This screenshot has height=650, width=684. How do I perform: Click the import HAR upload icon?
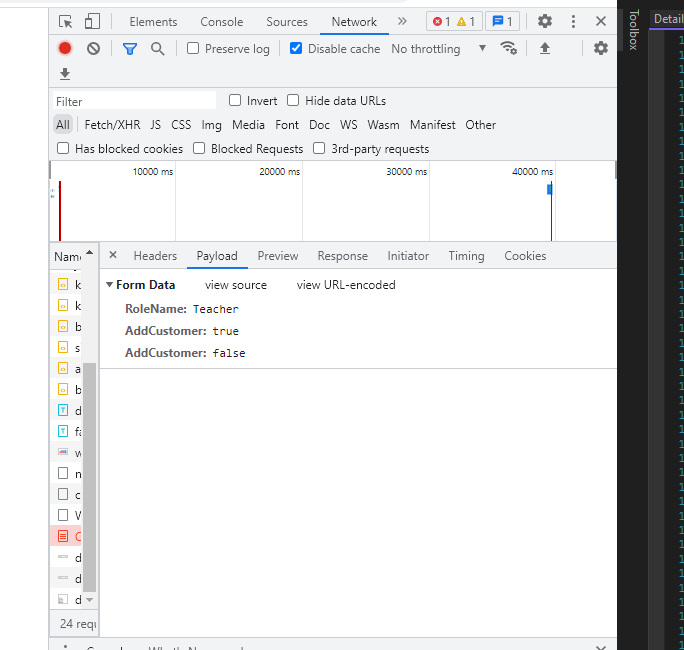click(545, 48)
